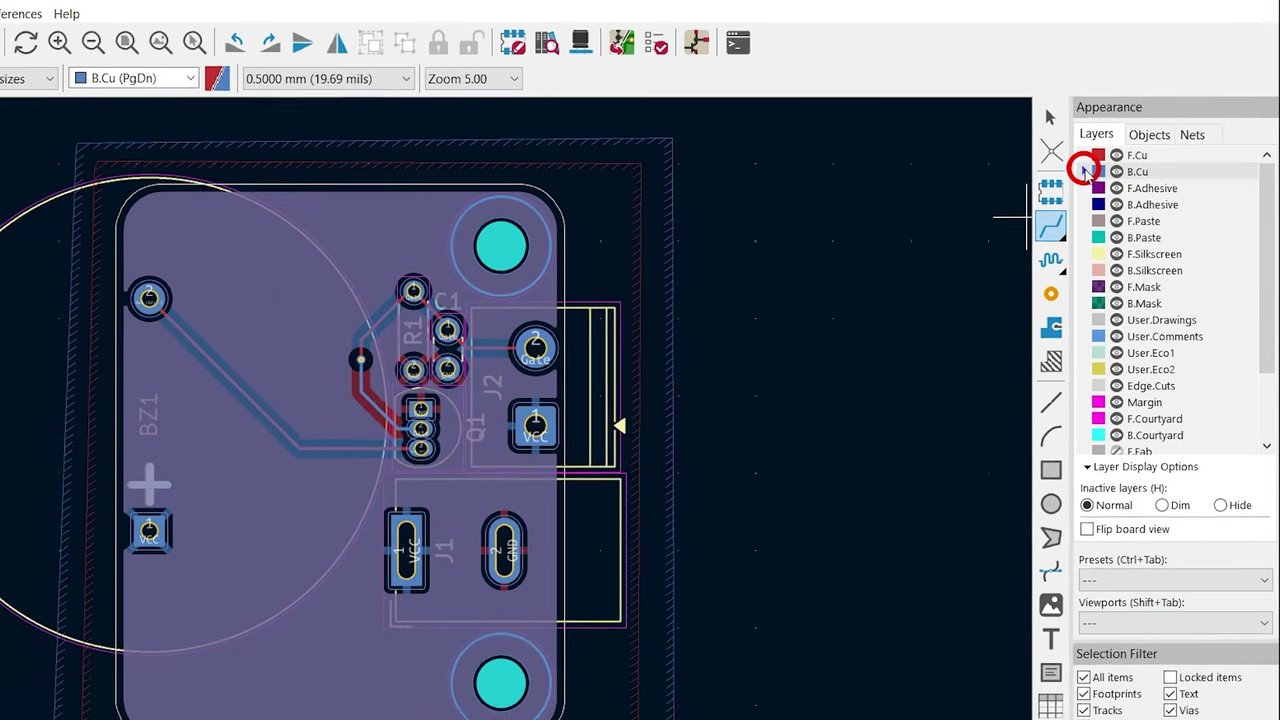Switch to the Nets tab
The height and width of the screenshot is (720, 1280).
[1192, 135]
